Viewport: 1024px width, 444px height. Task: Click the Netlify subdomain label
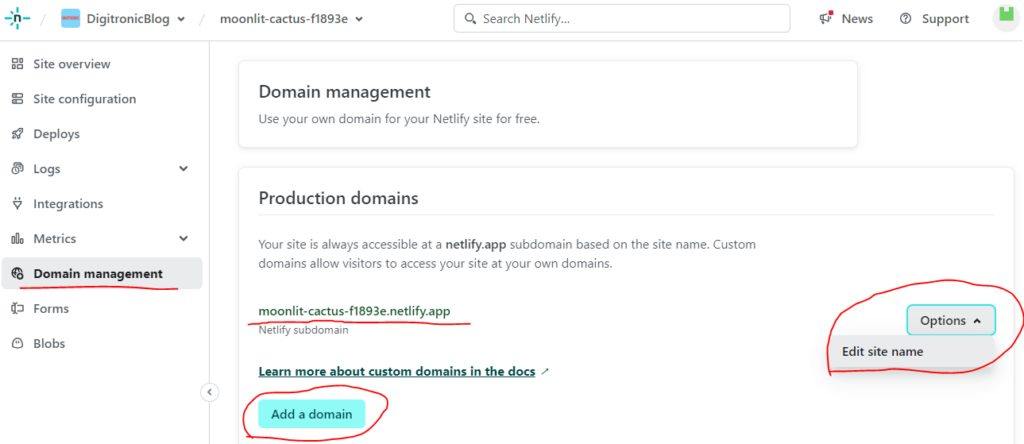[x=303, y=330]
